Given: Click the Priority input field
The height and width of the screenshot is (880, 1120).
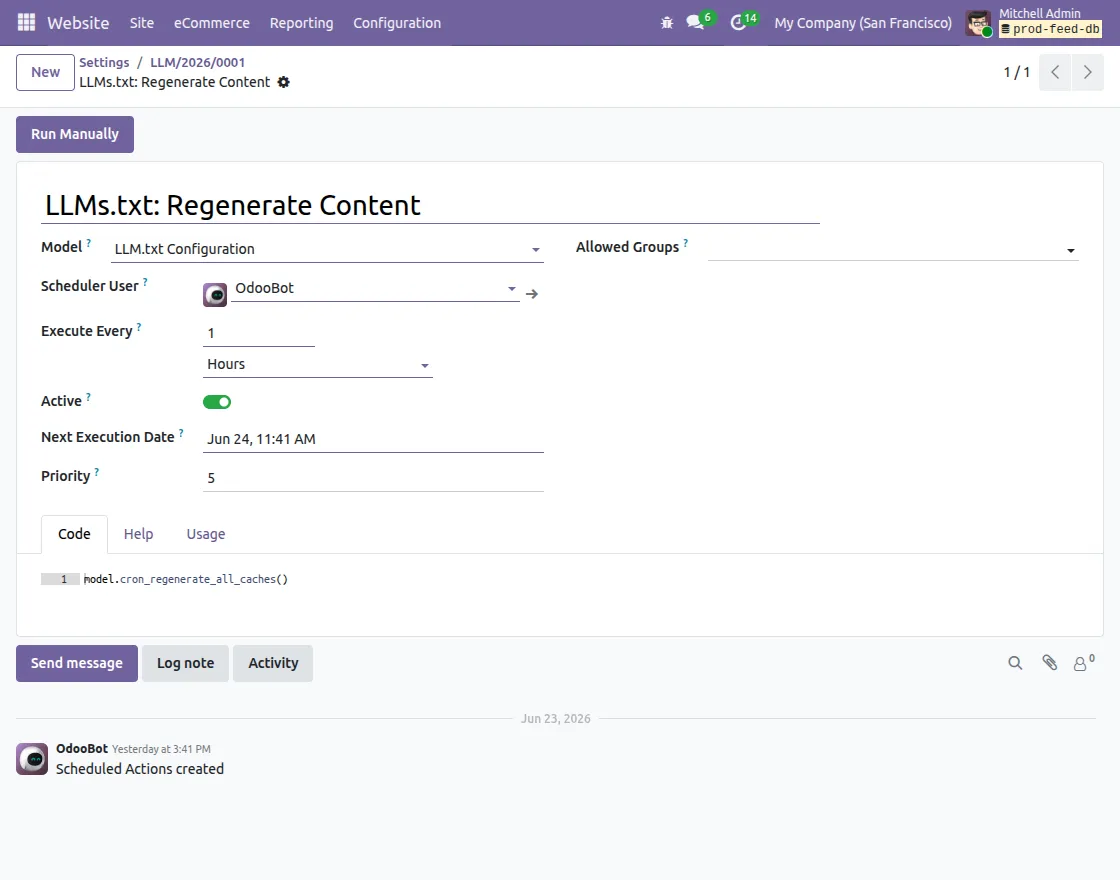Looking at the screenshot, I should (374, 478).
